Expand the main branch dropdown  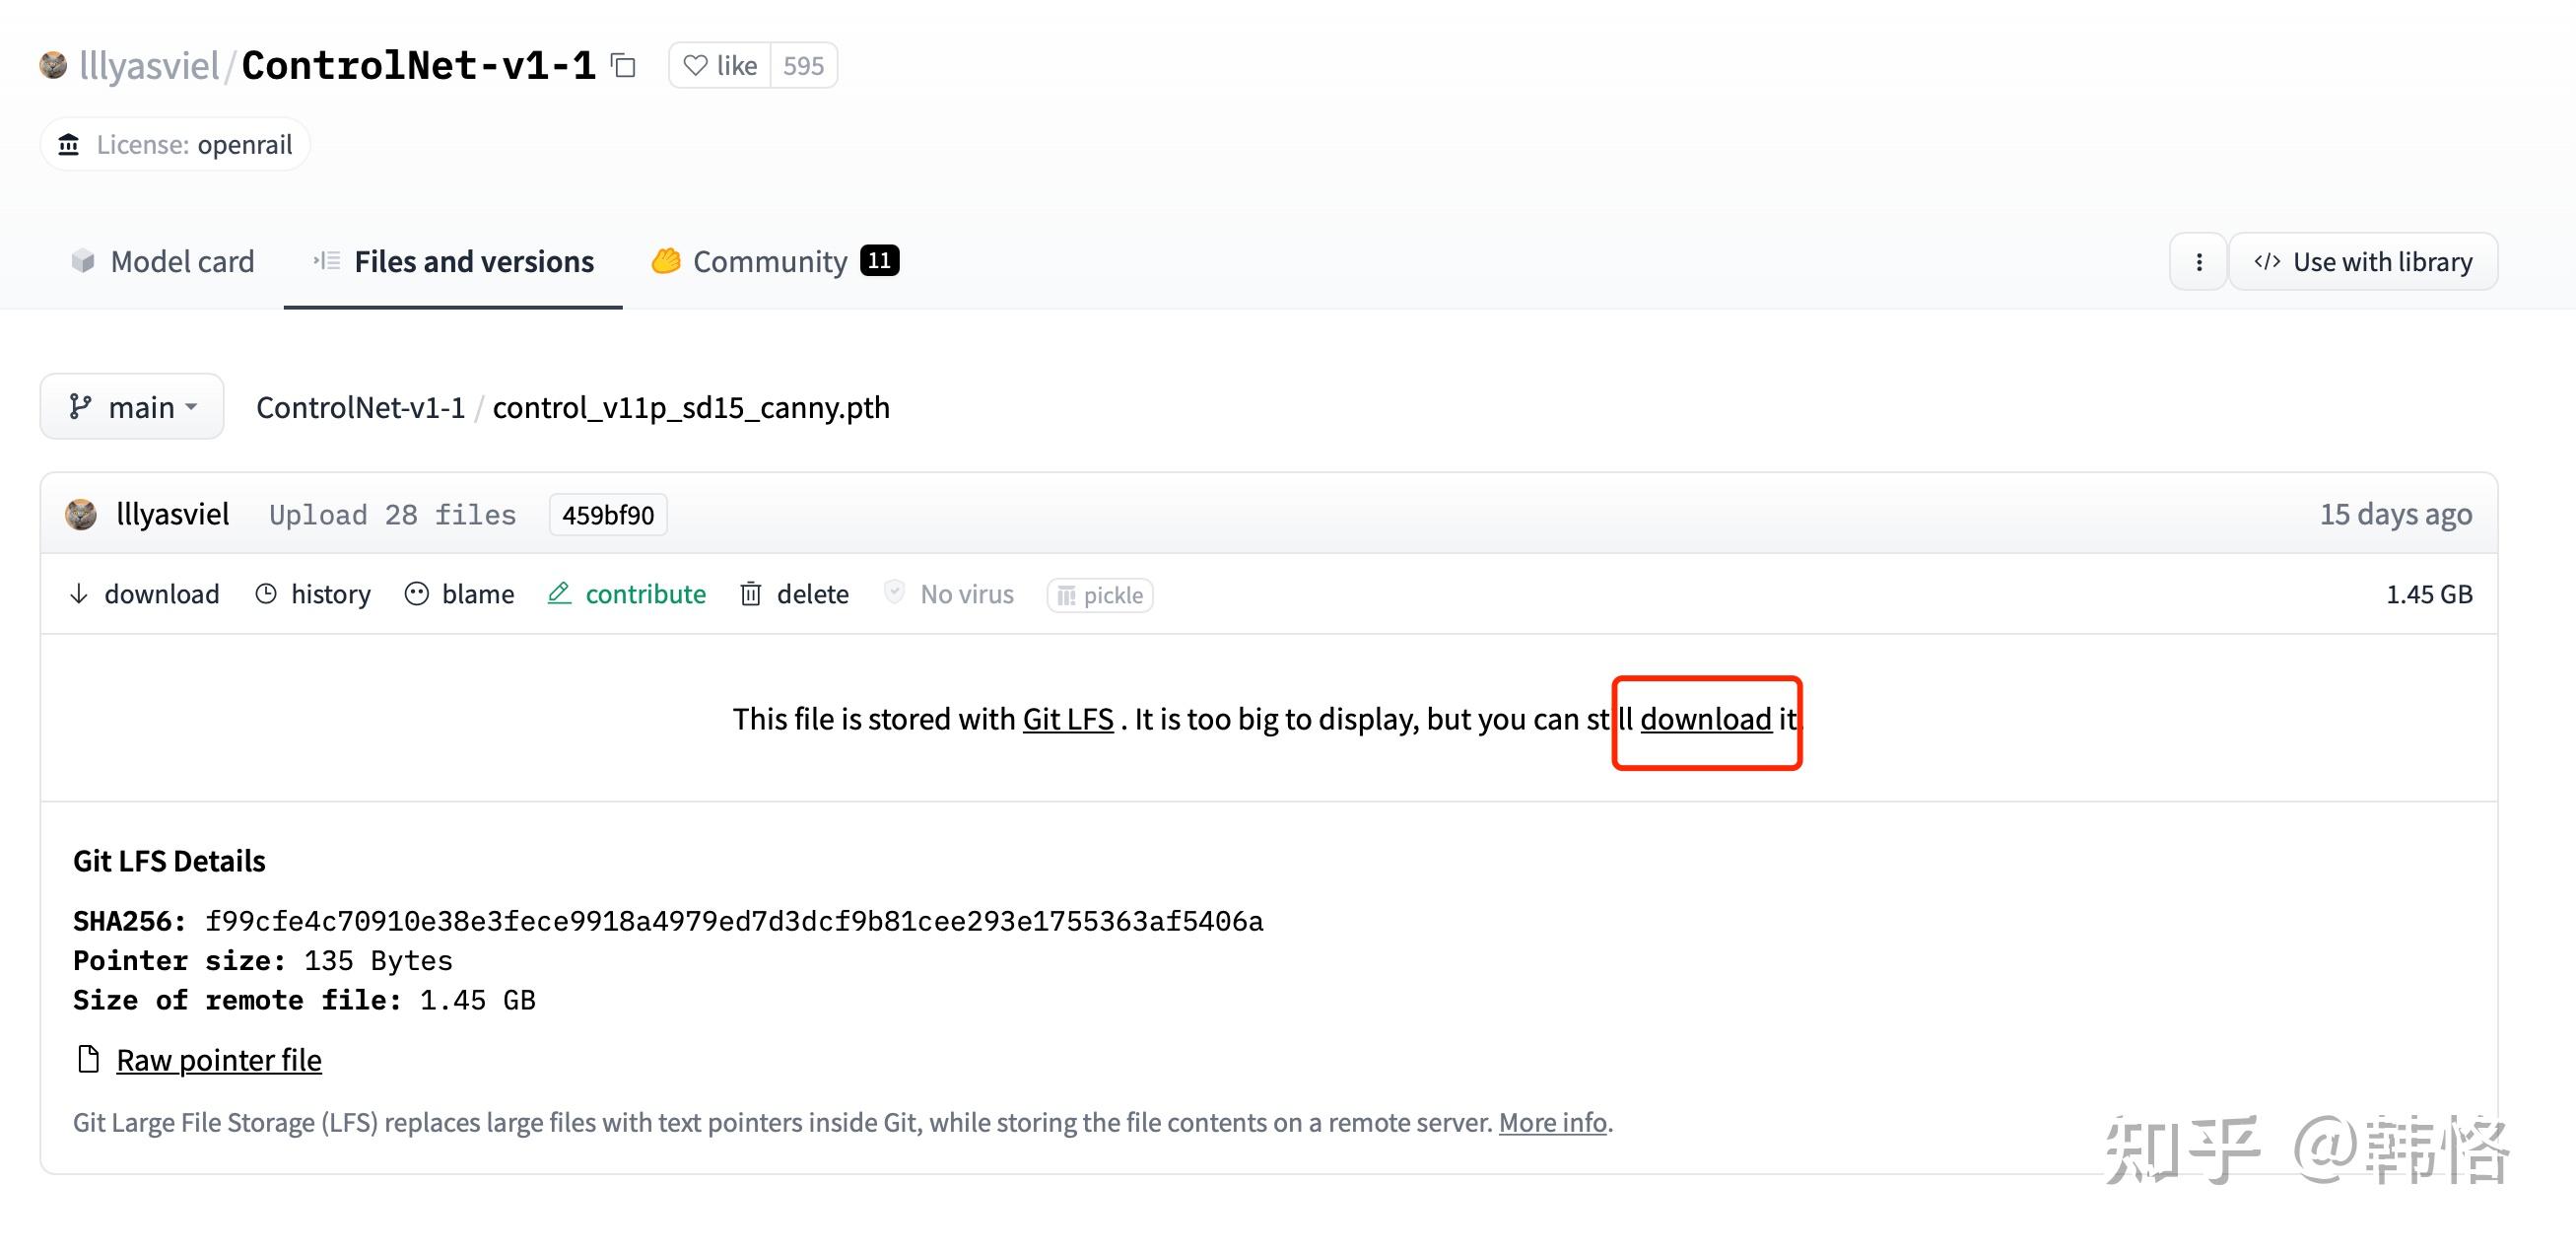132,407
